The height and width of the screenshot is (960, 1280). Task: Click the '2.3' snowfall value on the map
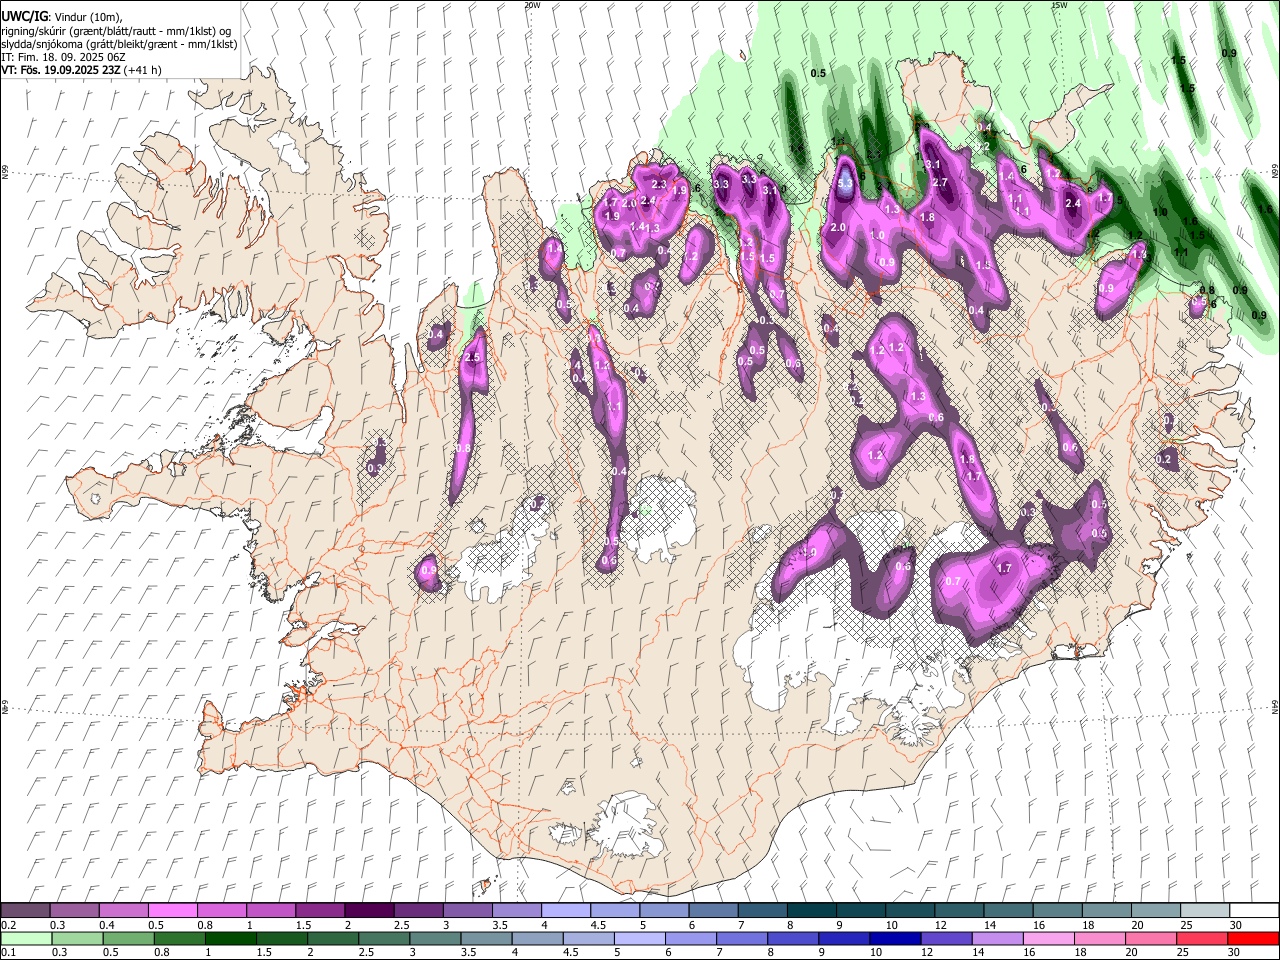point(659,184)
